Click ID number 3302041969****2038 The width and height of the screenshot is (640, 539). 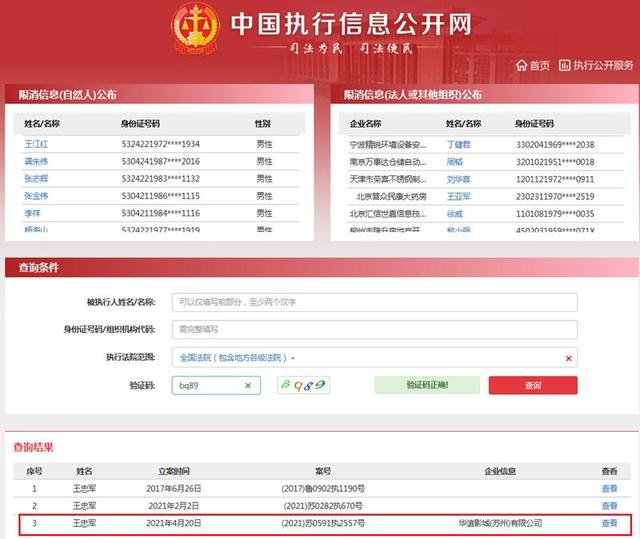pos(555,144)
